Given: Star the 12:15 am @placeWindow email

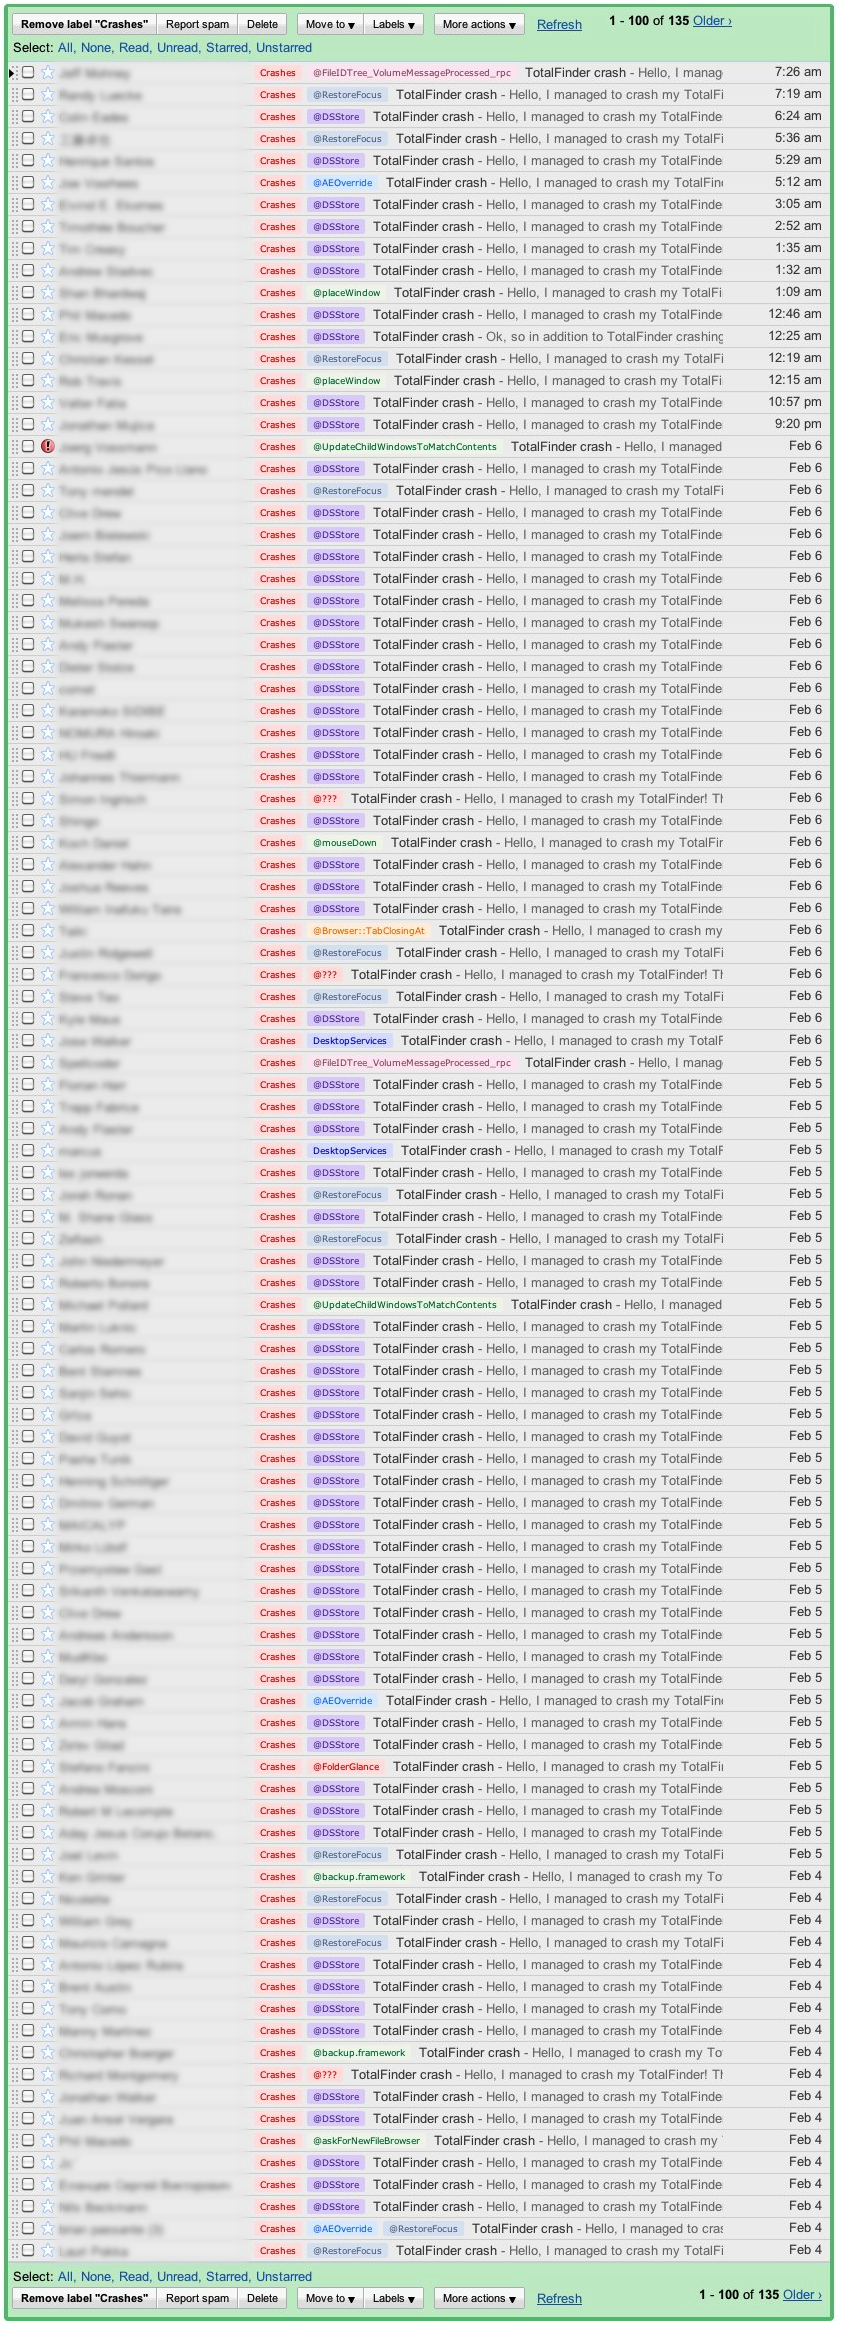Looking at the screenshot, I should tap(47, 381).
